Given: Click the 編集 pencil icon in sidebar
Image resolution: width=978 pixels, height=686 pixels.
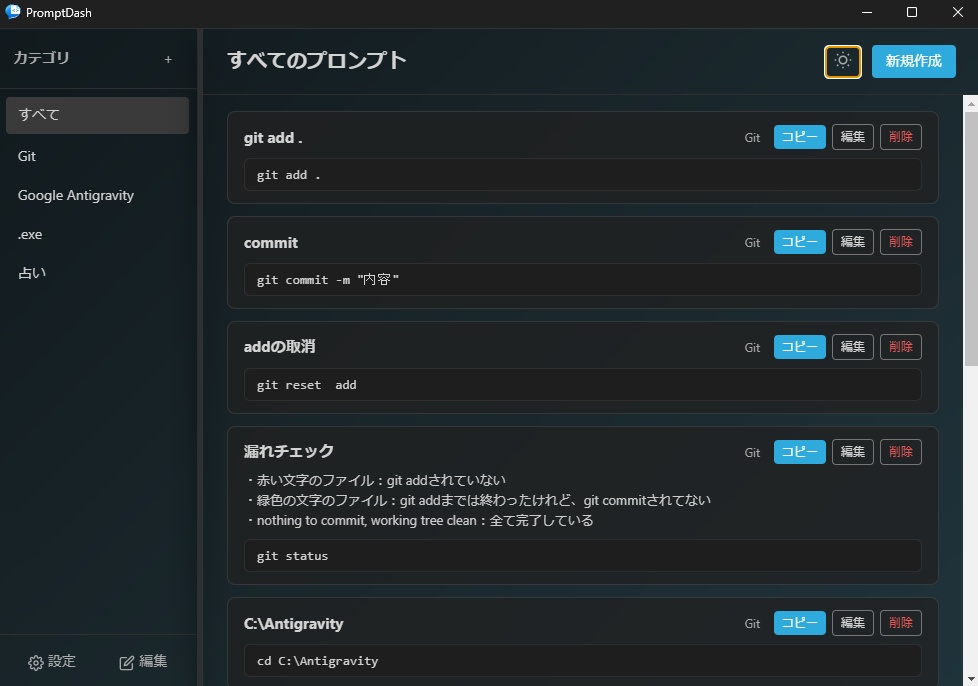Looking at the screenshot, I should (x=143, y=662).
